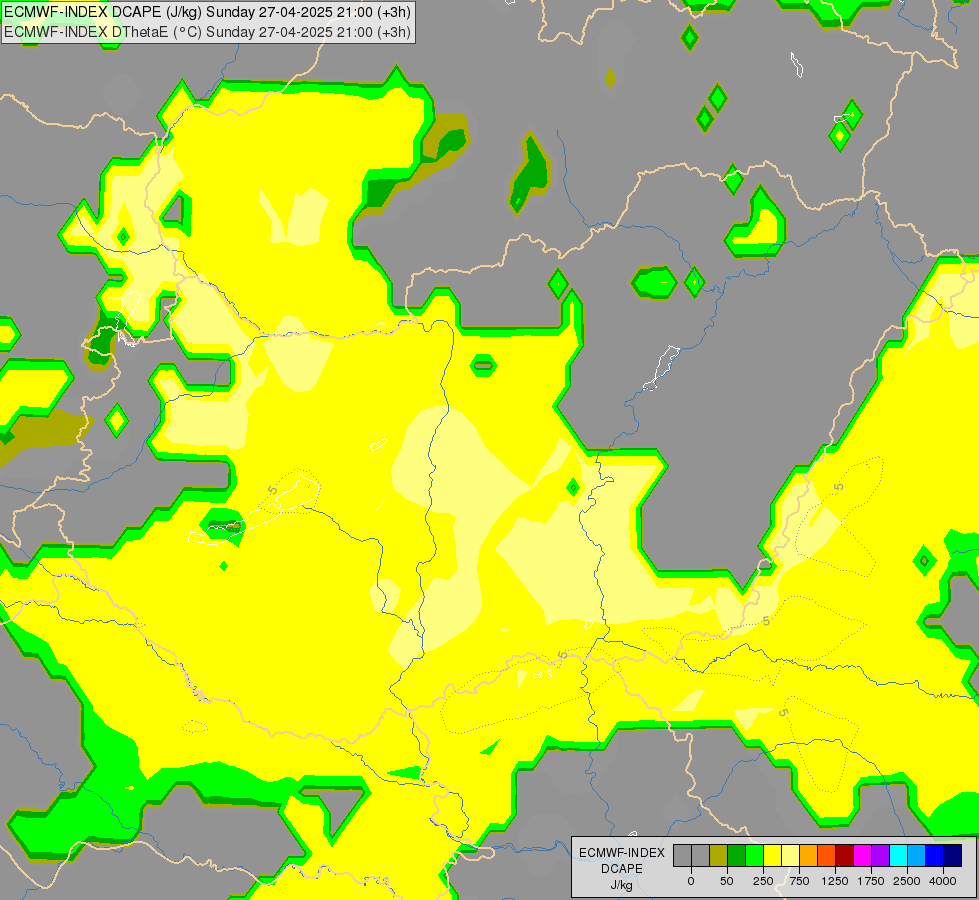Click the DThetaE title line in header

(x=207, y=31)
